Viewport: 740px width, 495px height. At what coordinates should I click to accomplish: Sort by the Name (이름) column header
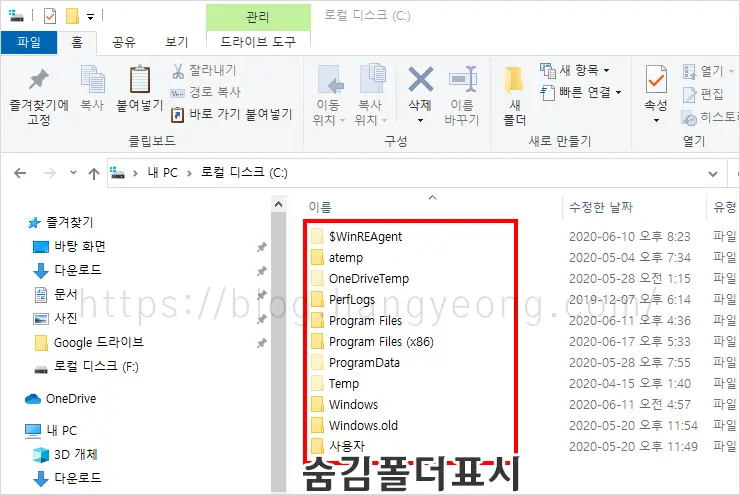(320, 207)
